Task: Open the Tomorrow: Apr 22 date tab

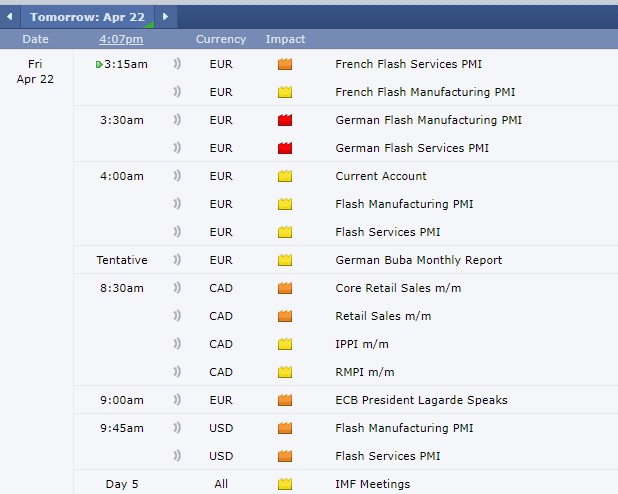Action: click(x=87, y=17)
